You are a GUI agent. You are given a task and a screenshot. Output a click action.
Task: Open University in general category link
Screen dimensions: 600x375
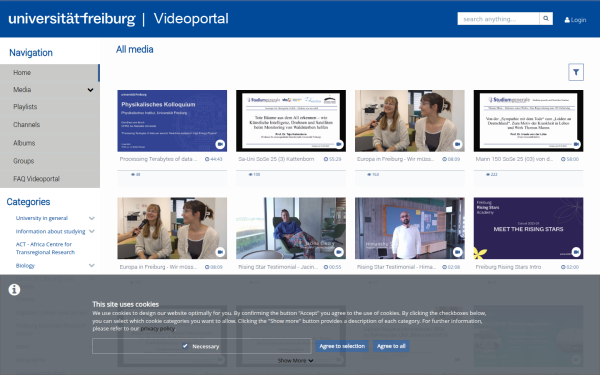[42, 218]
